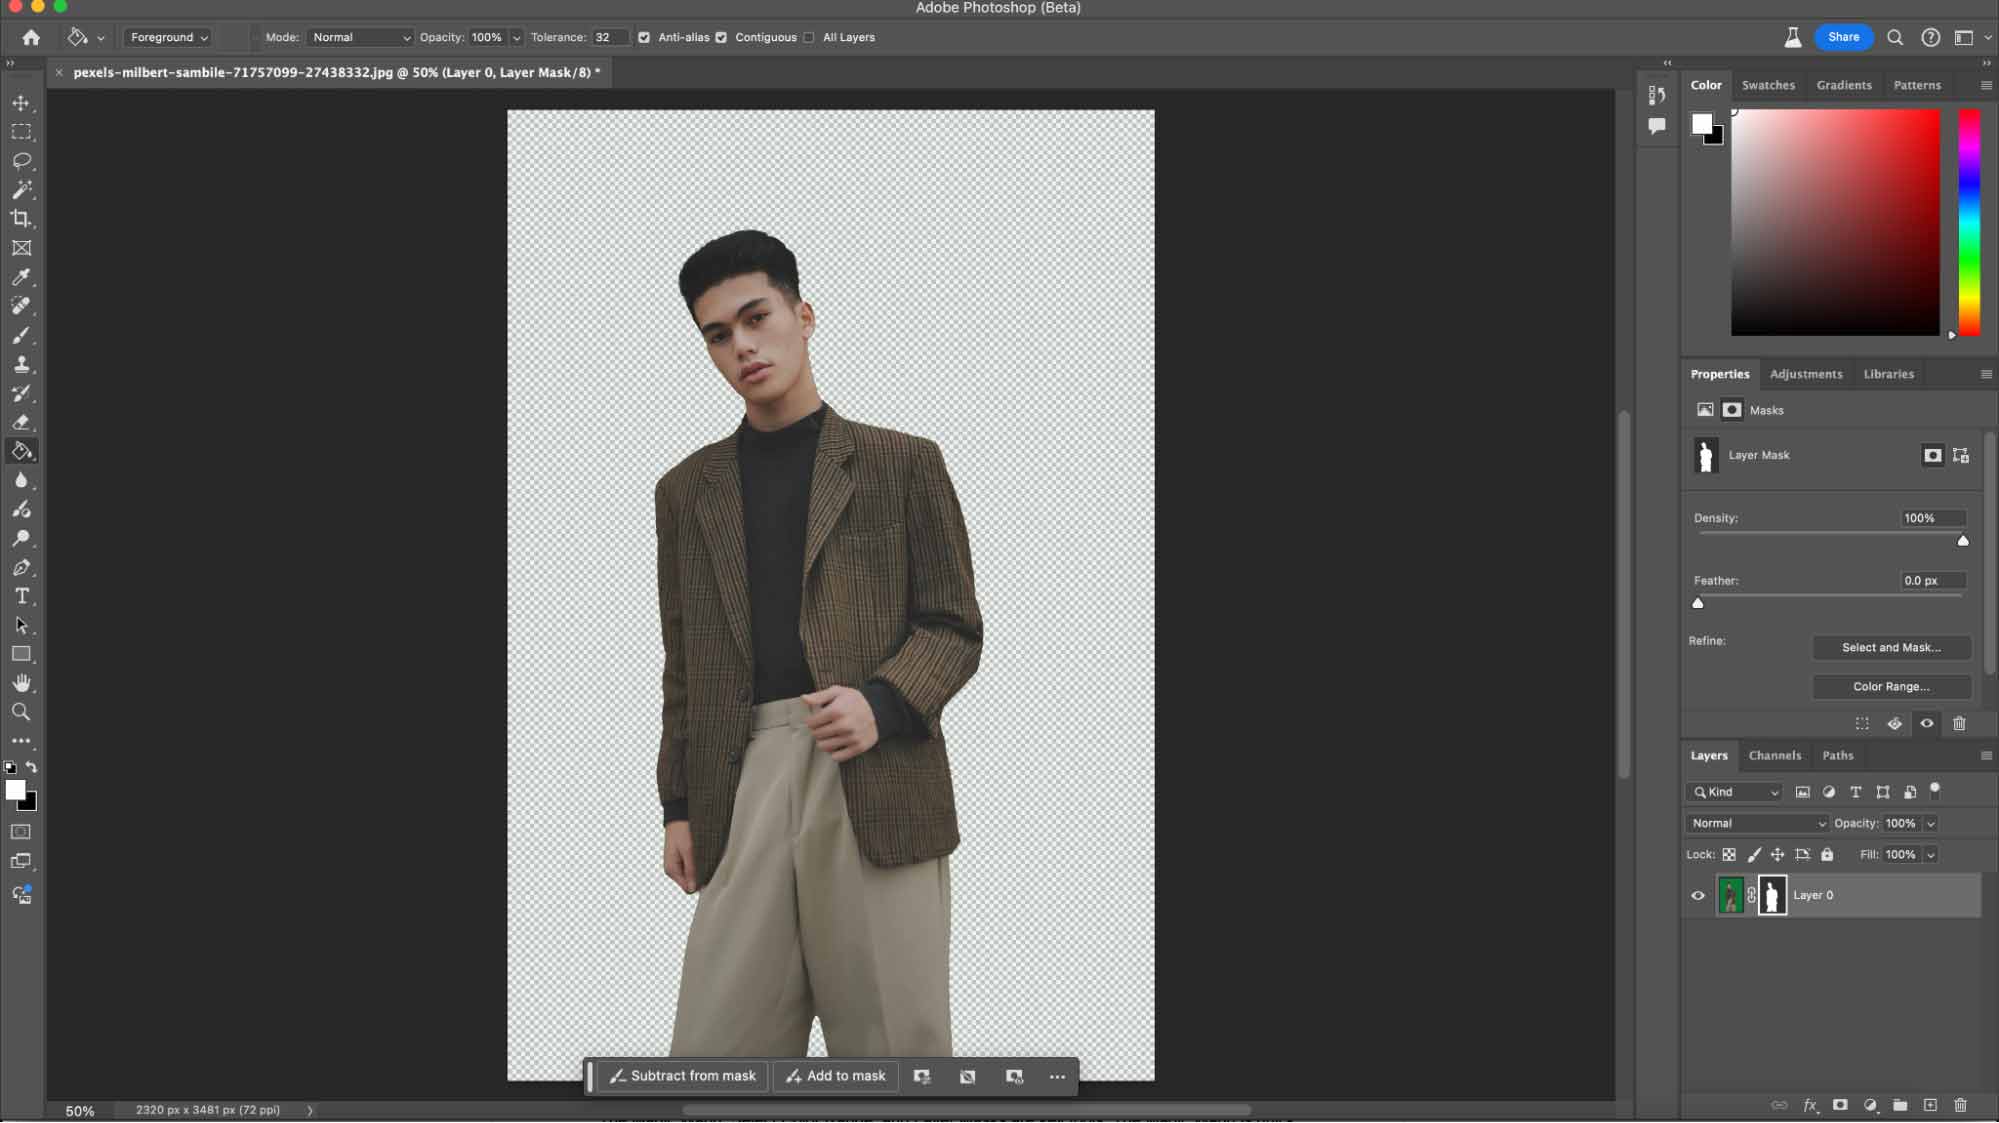Open the Home screen icon
Screen dimensions: 1999x1123
point(31,37)
